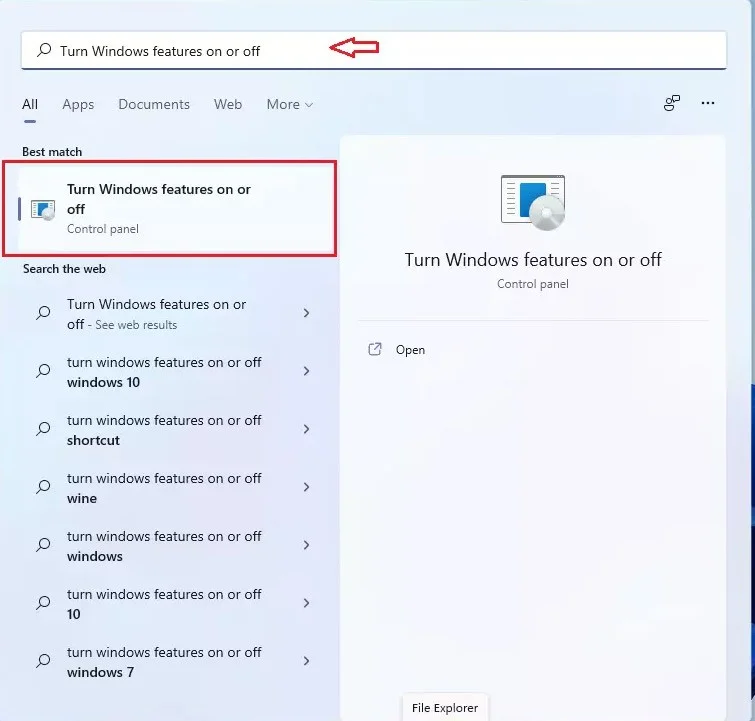Select the Web filter tab
This screenshot has width=755, height=721.
click(x=228, y=104)
